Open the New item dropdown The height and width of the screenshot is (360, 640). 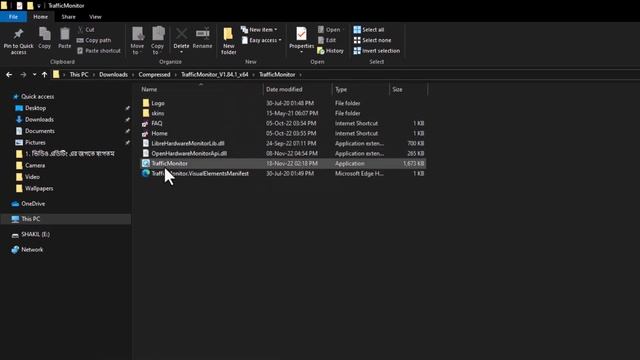259,30
